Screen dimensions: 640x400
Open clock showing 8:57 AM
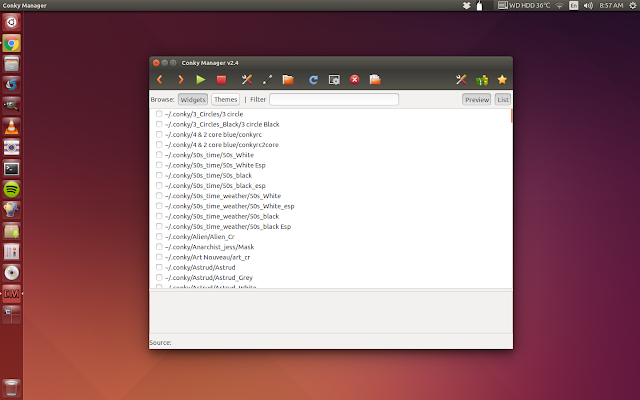611,6
